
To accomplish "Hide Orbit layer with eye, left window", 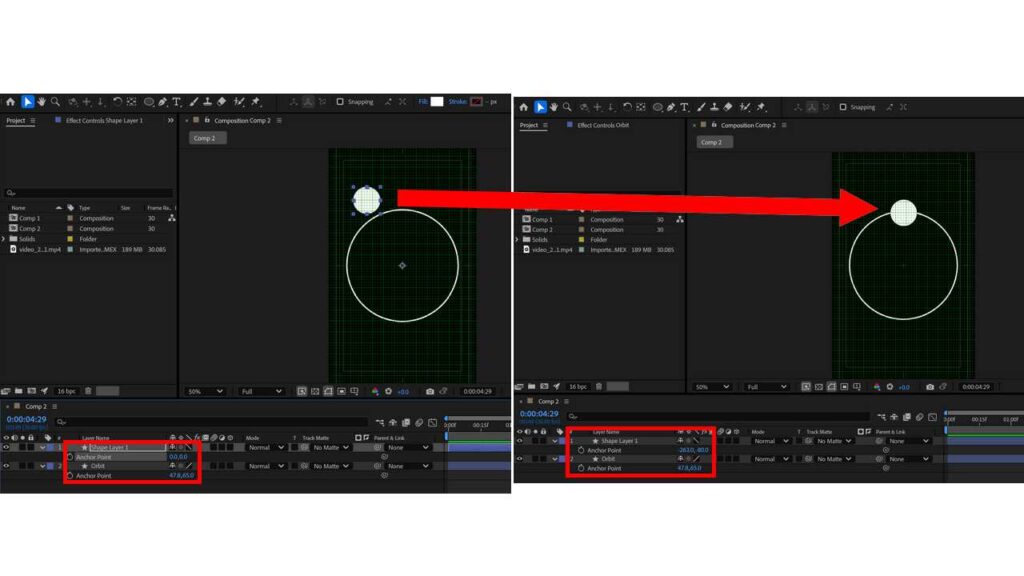I will [7, 466].
